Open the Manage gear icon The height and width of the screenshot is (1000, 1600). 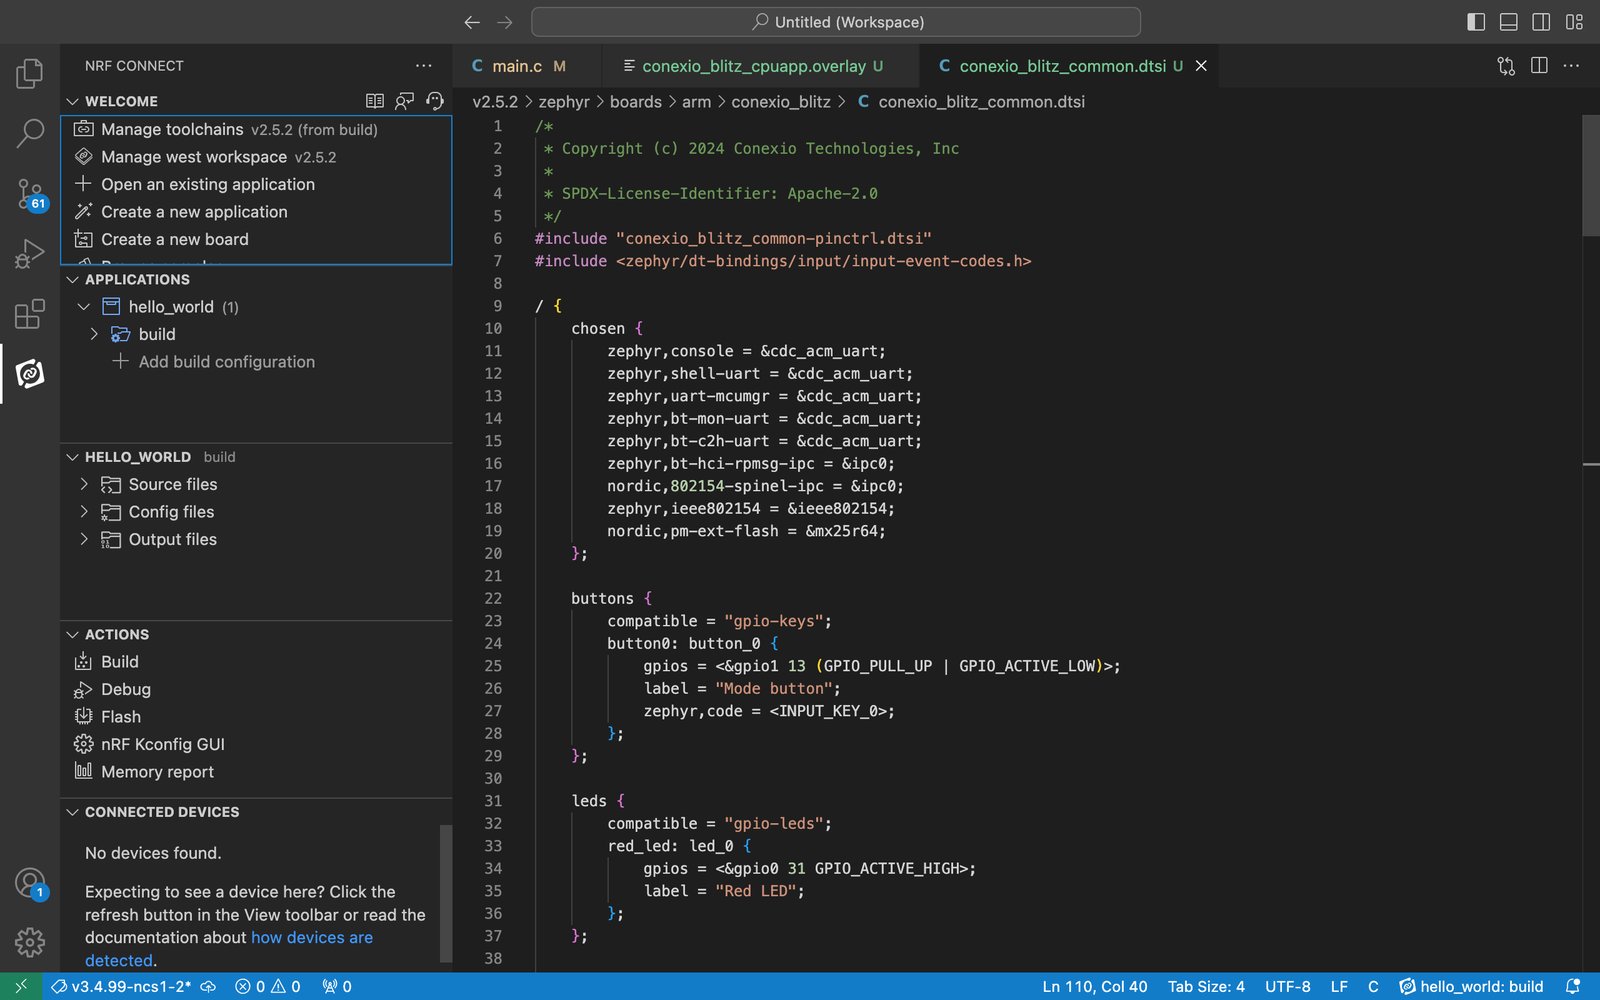(30, 942)
